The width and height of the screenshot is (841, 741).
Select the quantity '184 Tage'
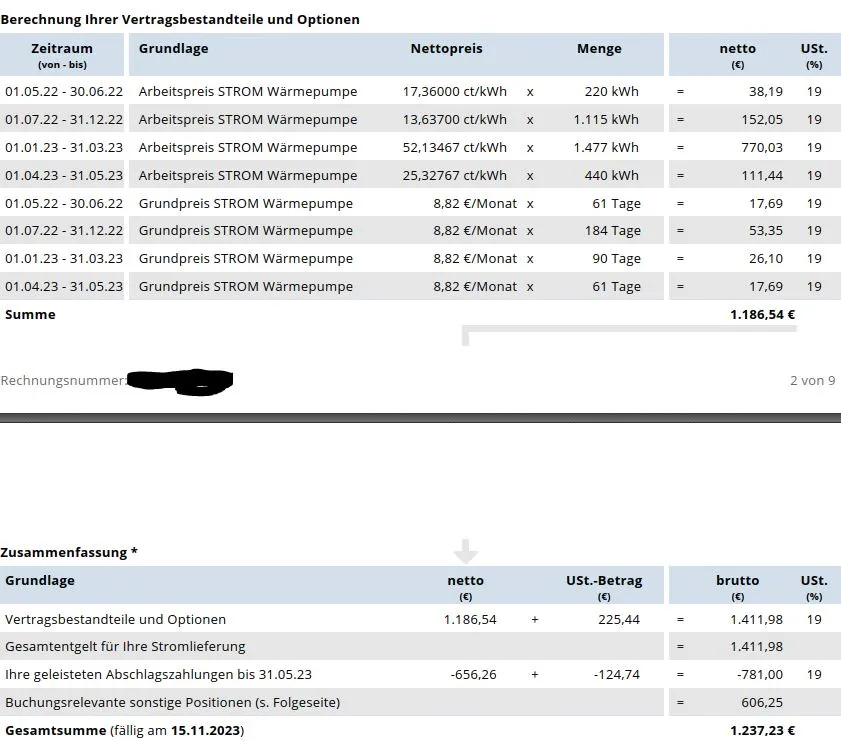pos(613,230)
